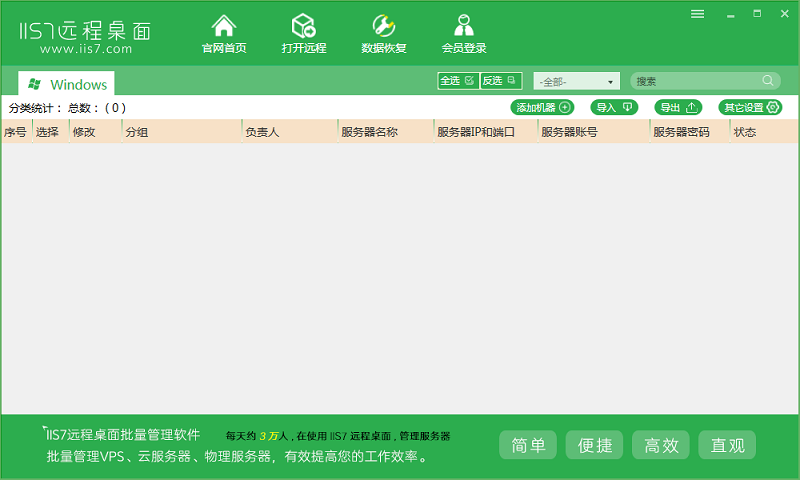The image size is (800, 480).
Task: Expand the -全部- group dropdown
Action: coord(577,81)
